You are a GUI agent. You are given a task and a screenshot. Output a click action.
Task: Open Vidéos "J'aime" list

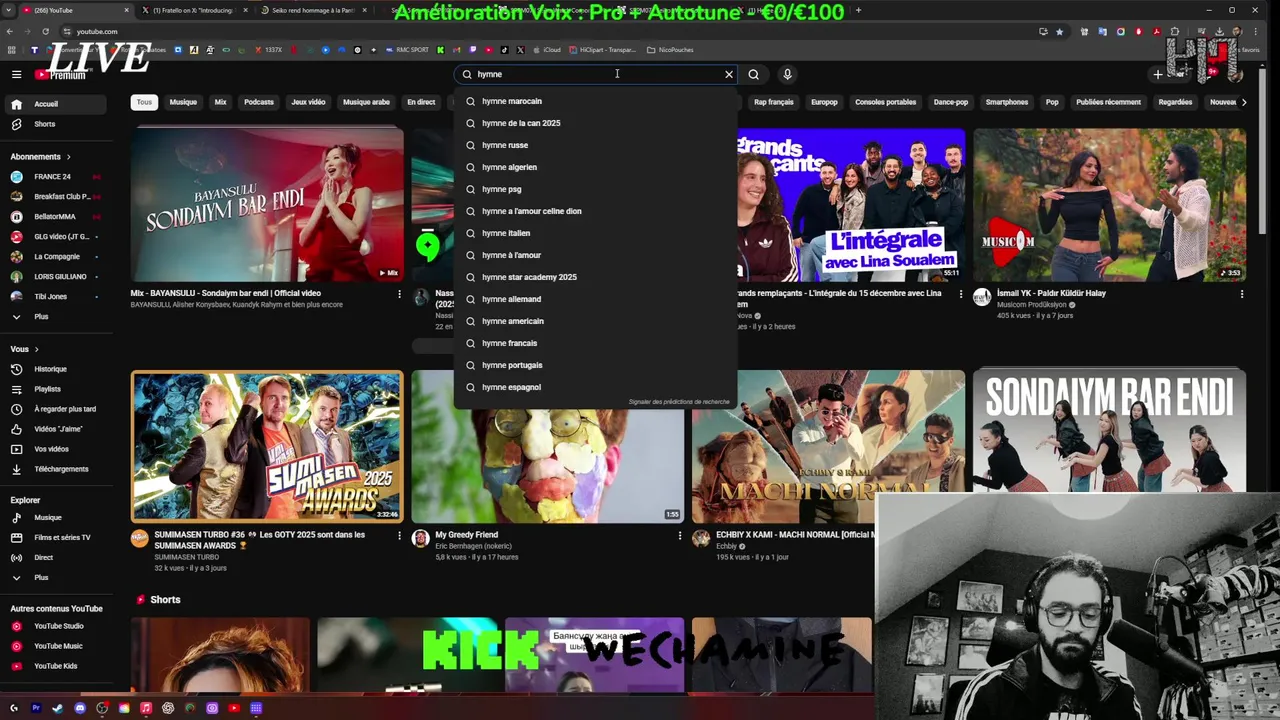tap(57, 429)
